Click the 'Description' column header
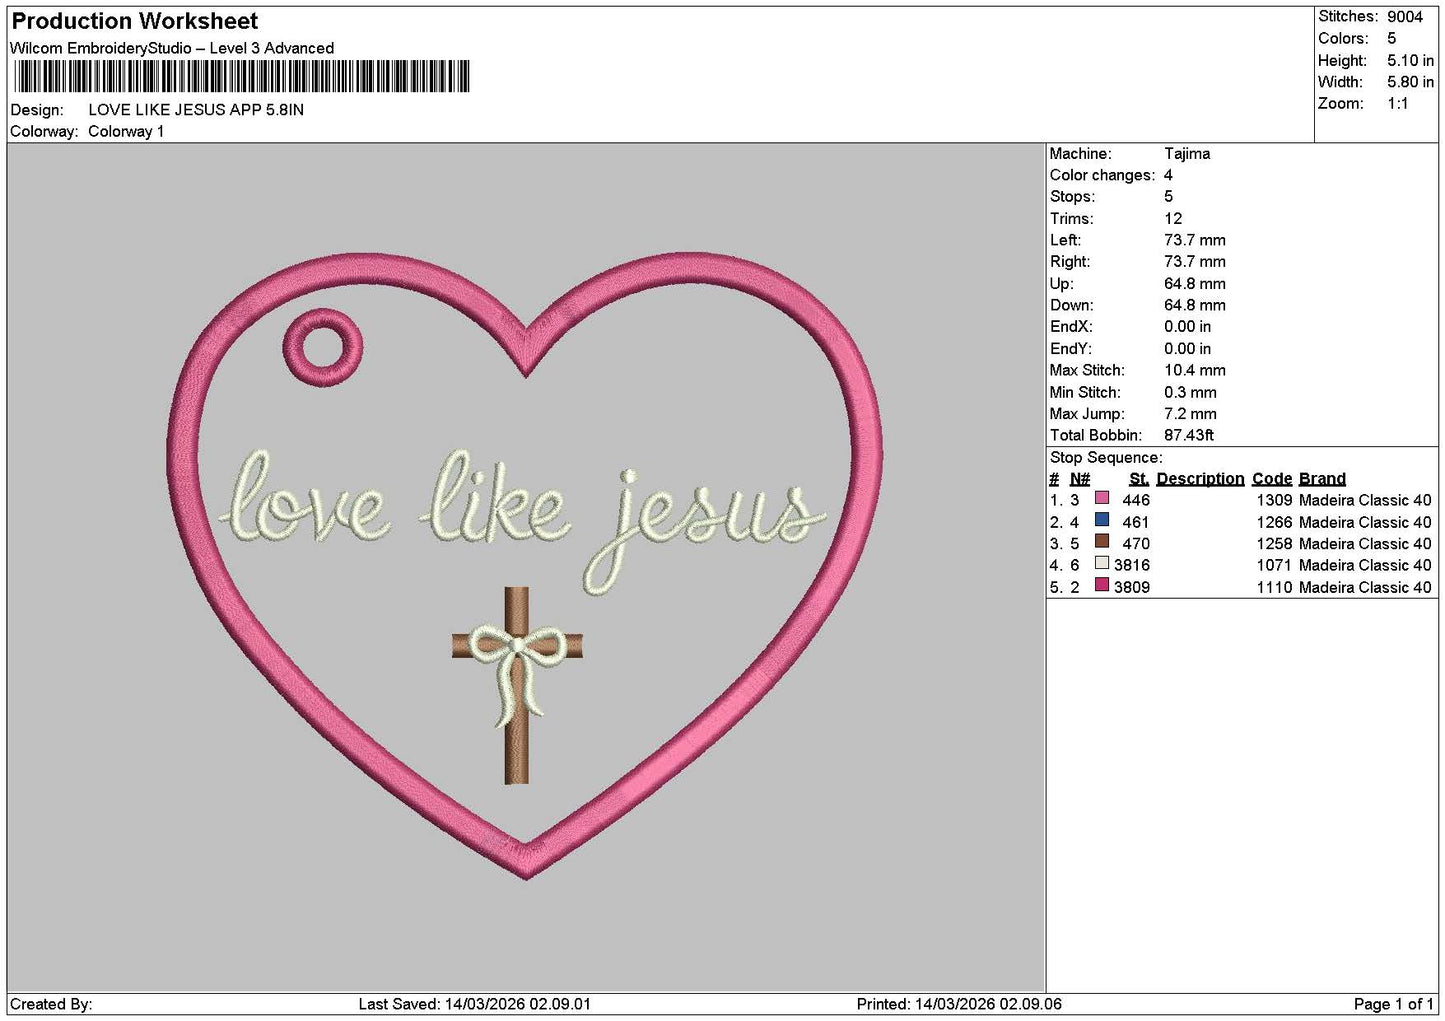Viewport: 1445px width, 1021px height. 1200,479
